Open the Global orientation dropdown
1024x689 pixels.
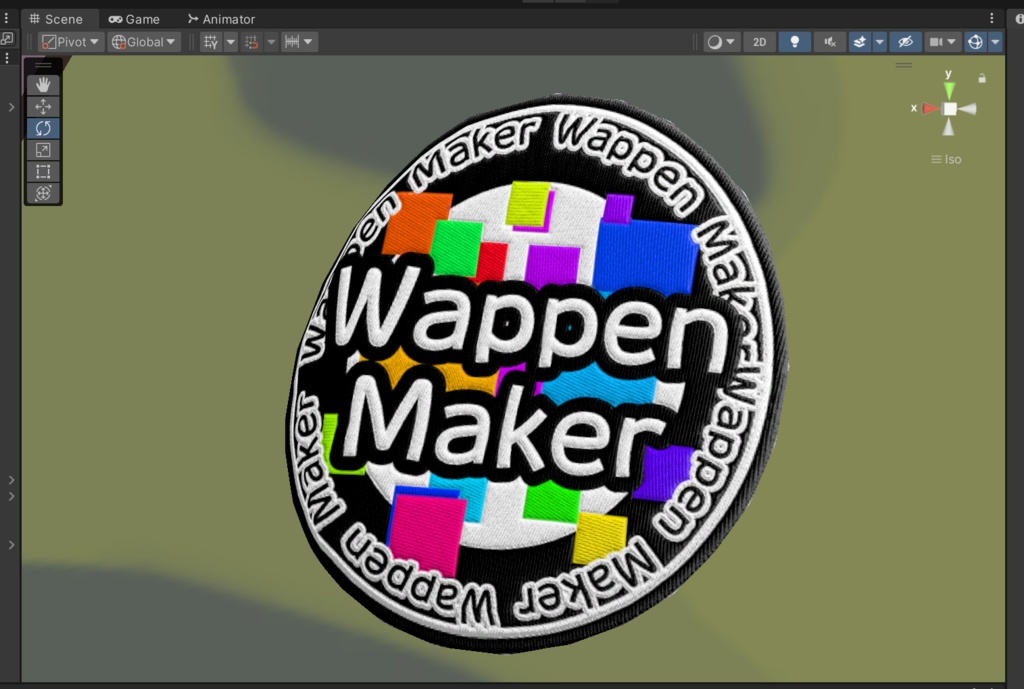pos(142,41)
